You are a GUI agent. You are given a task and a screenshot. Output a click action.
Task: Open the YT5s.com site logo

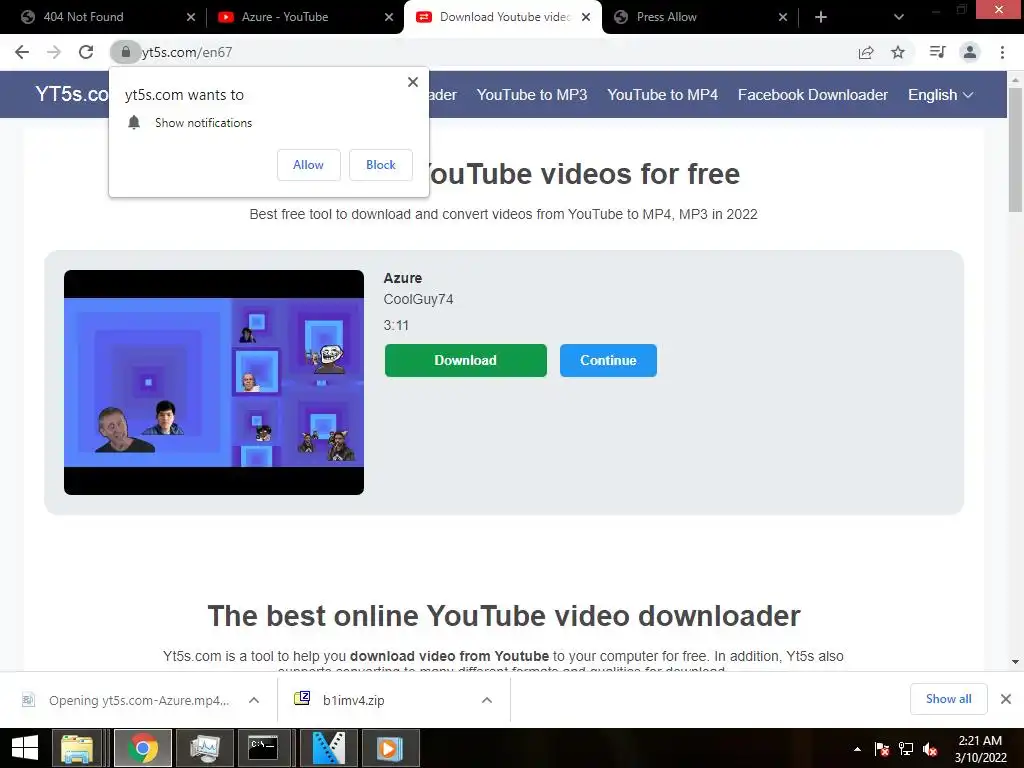tap(71, 94)
